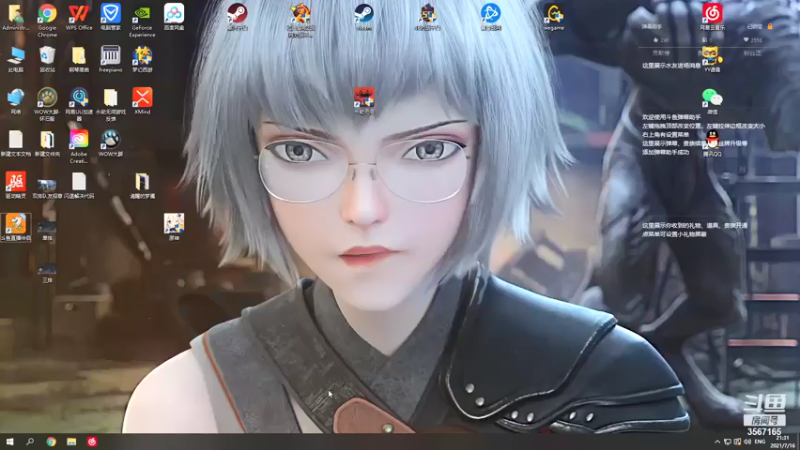Switch to Chrome on the taskbar

51,441
